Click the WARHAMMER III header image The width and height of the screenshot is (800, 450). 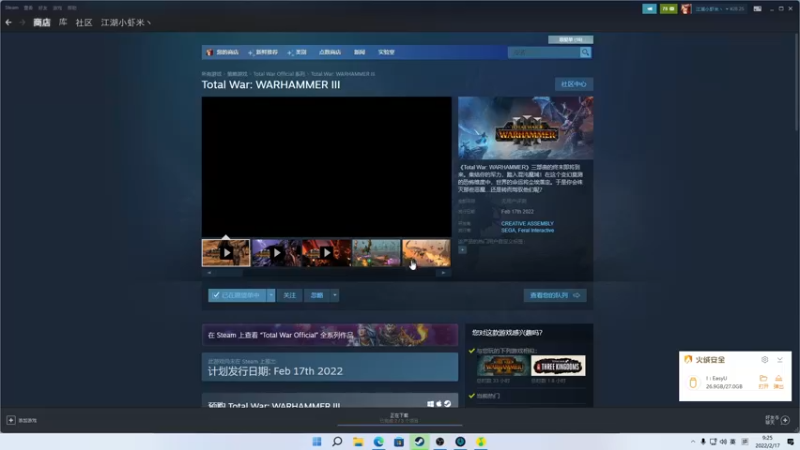click(526, 128)
